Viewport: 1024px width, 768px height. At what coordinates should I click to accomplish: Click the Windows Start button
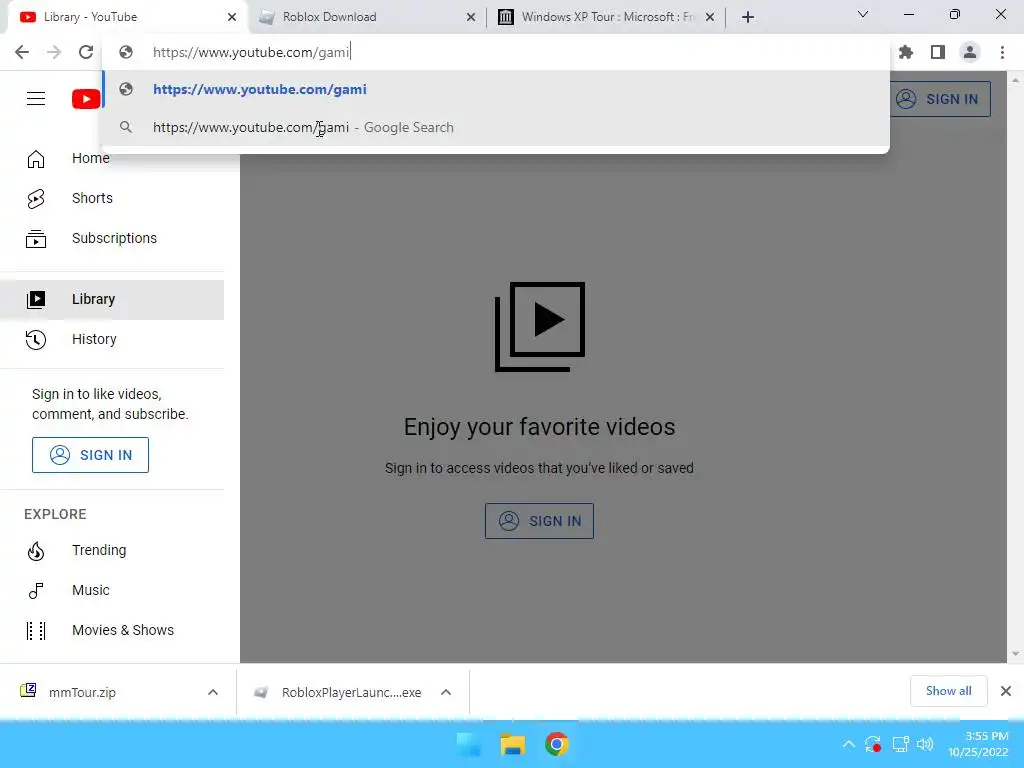[x=469, y=744]
